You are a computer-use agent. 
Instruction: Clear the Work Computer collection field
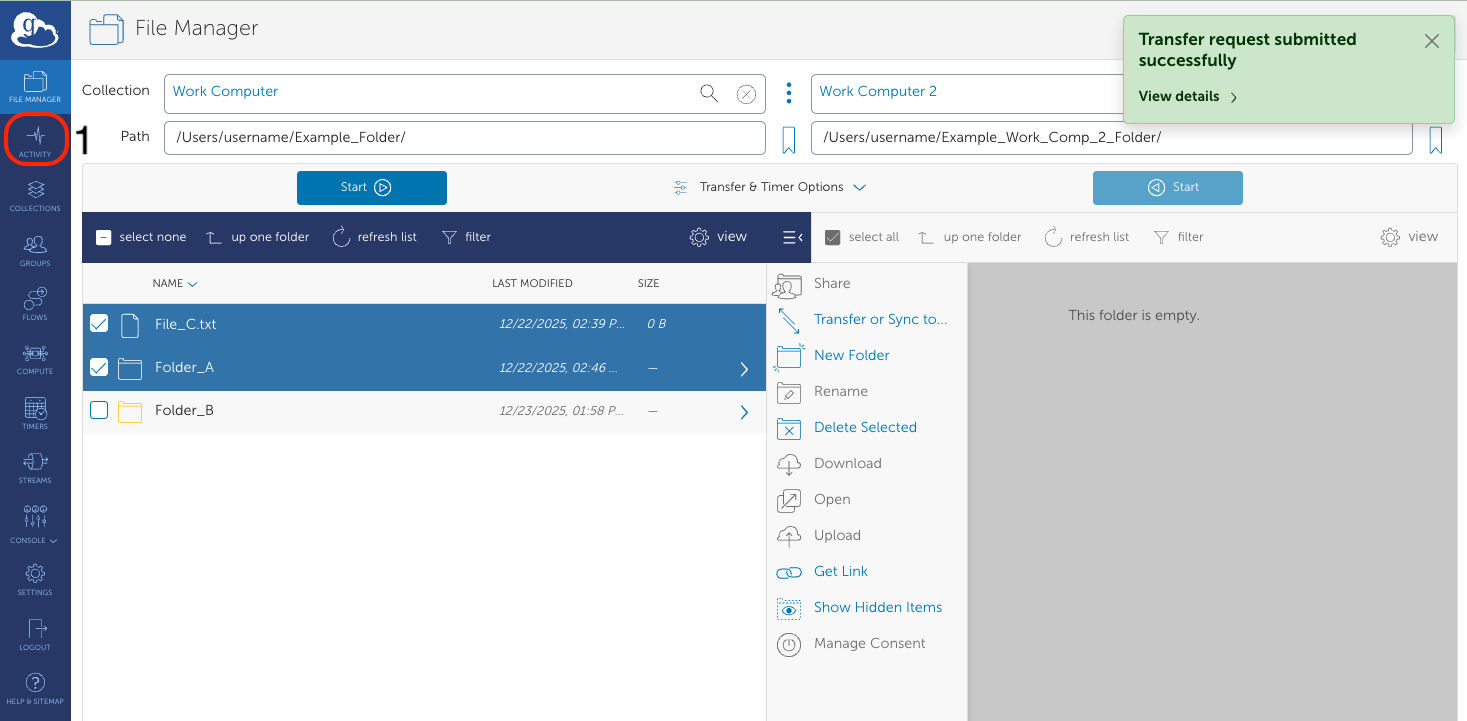coord(746,94)
